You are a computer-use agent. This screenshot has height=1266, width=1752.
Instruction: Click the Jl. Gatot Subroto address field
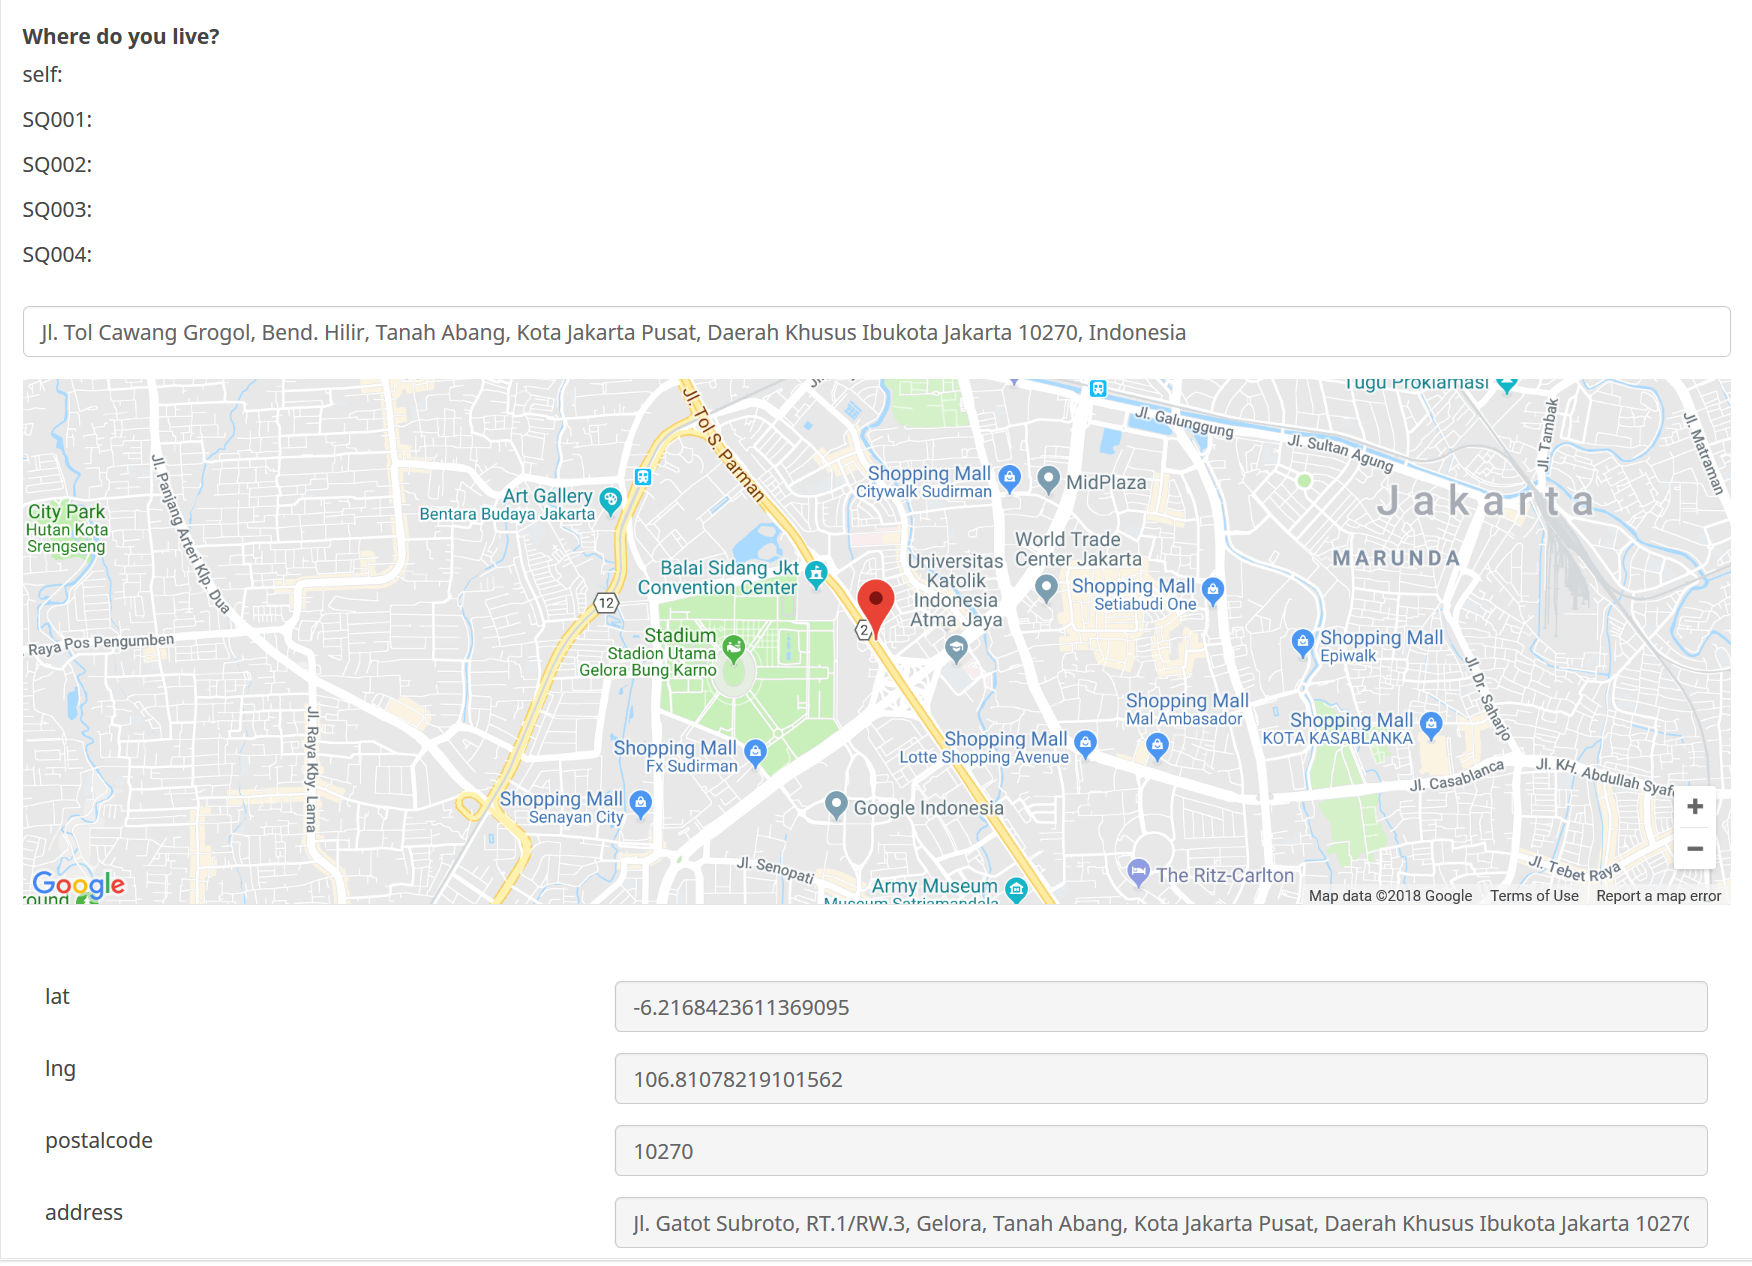click(x=1160, y=1223)
